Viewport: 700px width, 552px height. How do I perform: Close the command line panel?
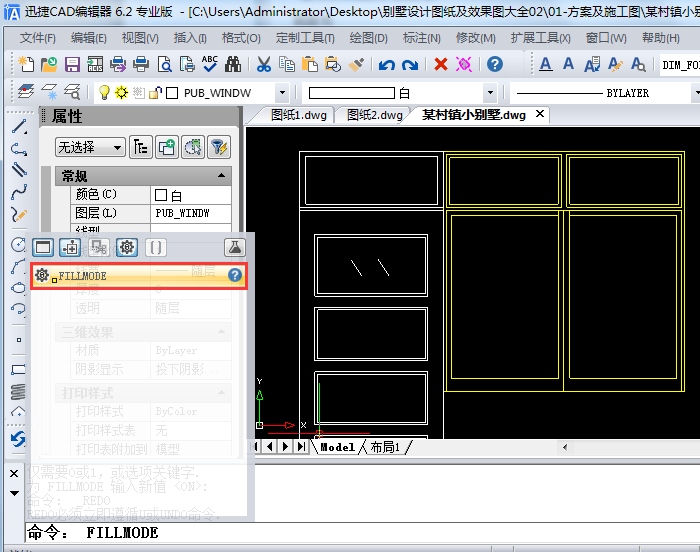click(14, 473)
